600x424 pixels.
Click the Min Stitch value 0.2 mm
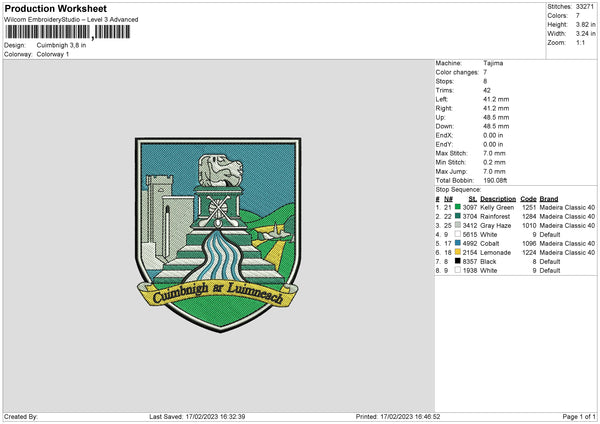point(494,162)
